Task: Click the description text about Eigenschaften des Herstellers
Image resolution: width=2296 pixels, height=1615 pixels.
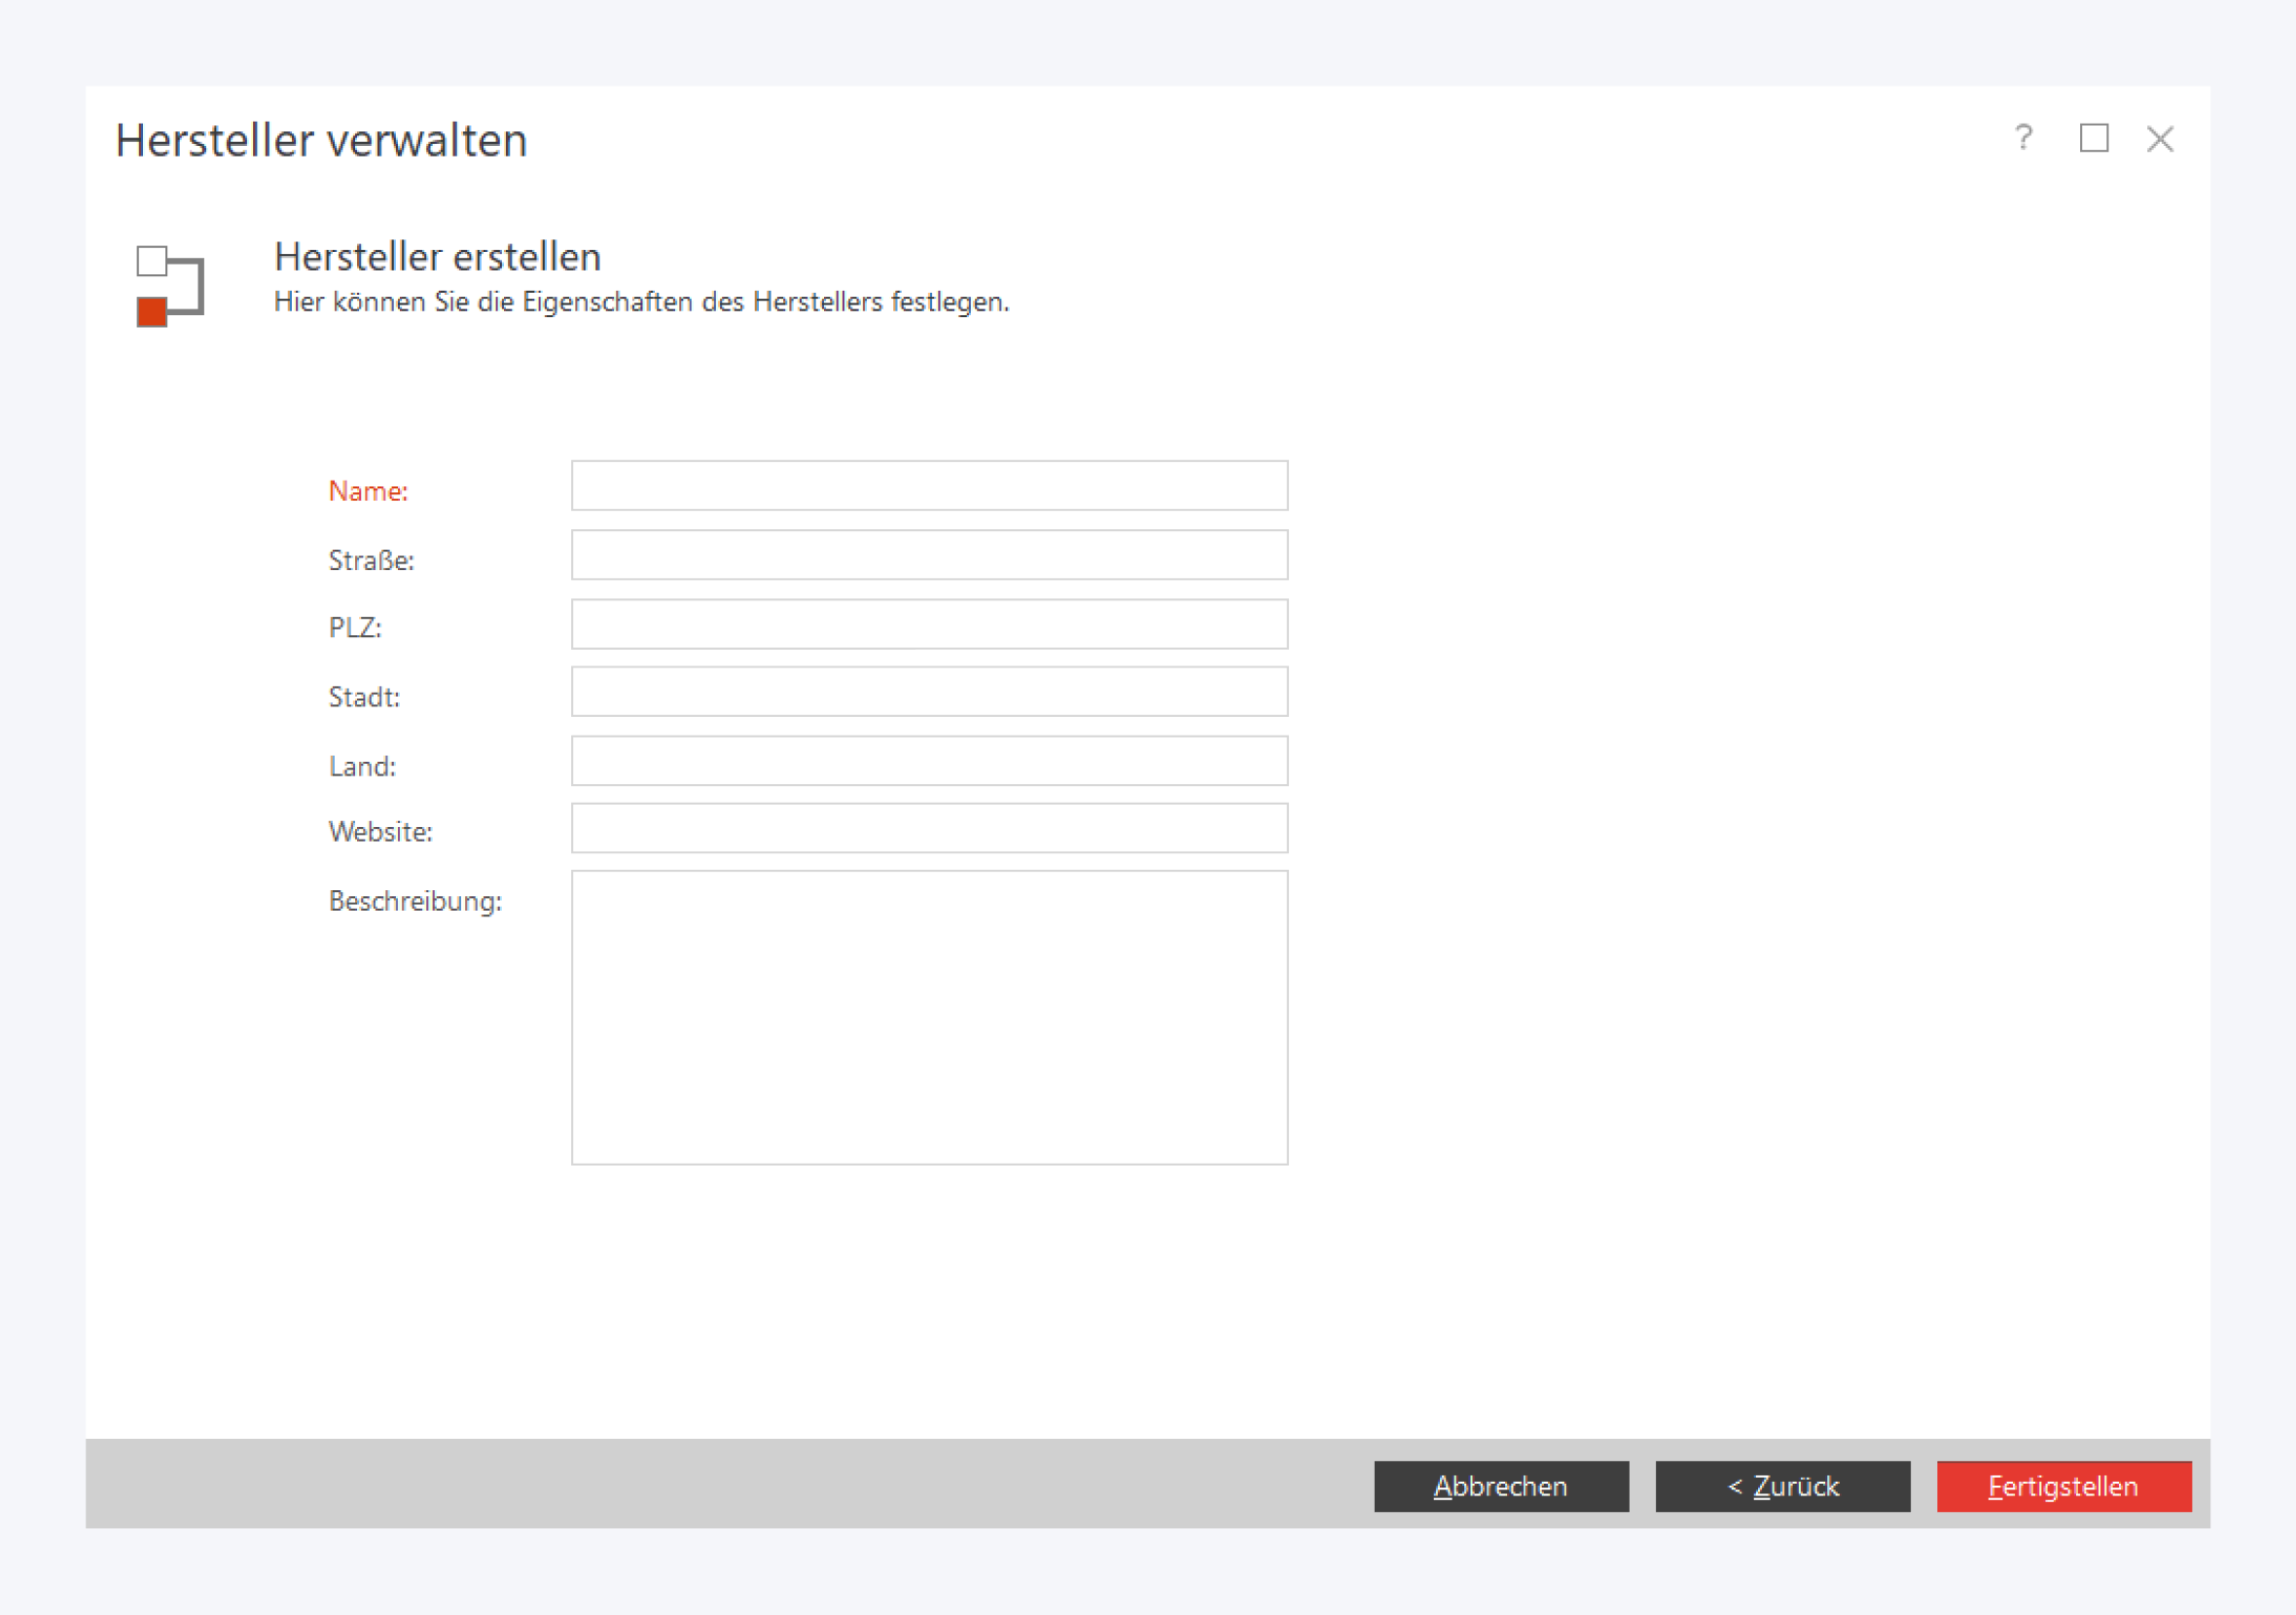Action: (641, 302)
